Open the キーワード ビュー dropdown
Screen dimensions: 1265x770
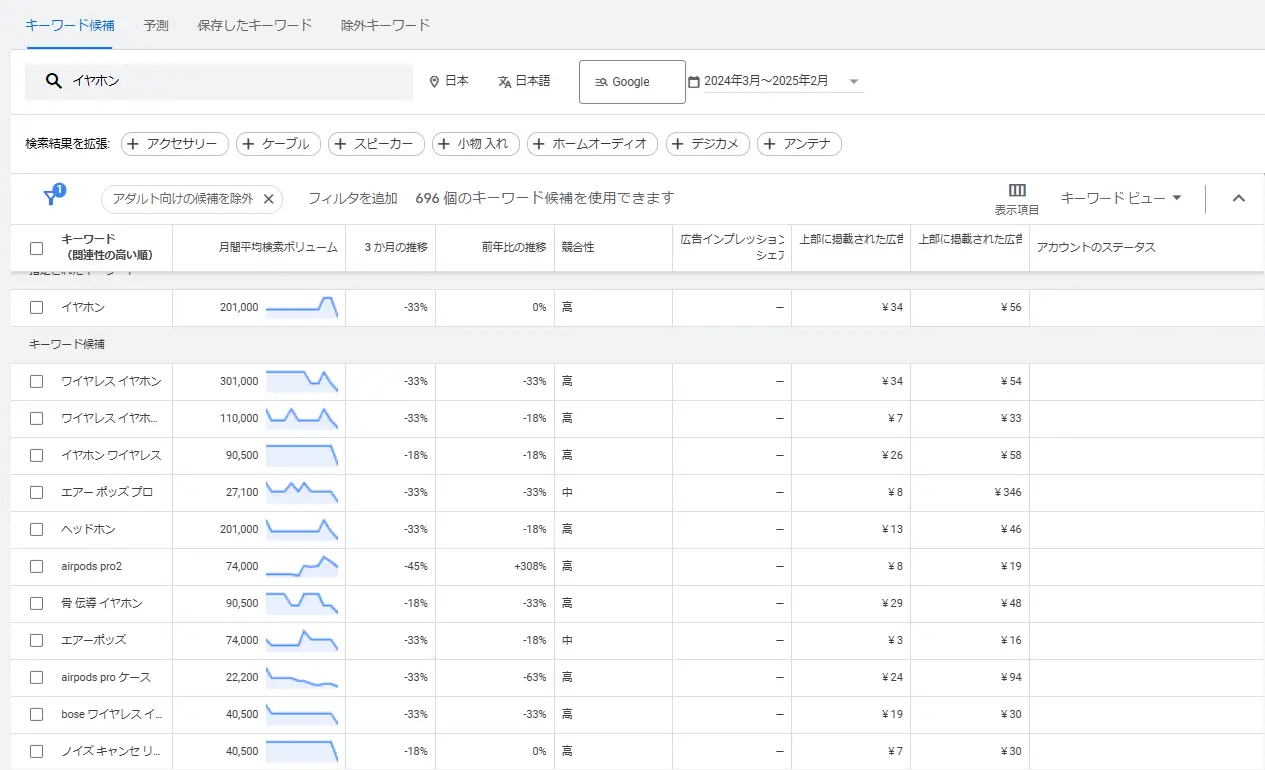pos(1121,198)
